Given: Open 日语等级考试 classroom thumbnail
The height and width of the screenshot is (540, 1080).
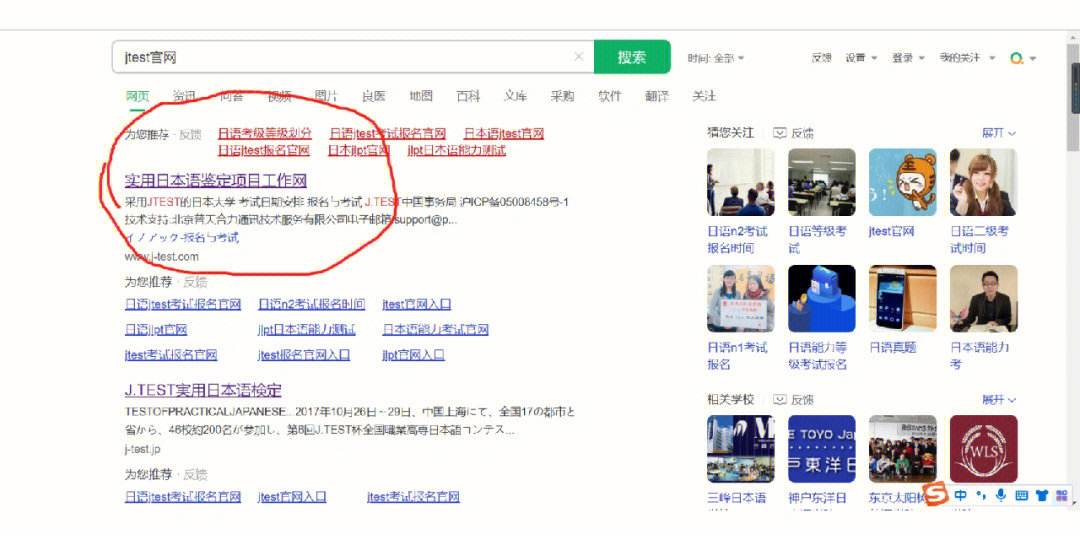Looking at the screenshot, I should coord(822,182).
